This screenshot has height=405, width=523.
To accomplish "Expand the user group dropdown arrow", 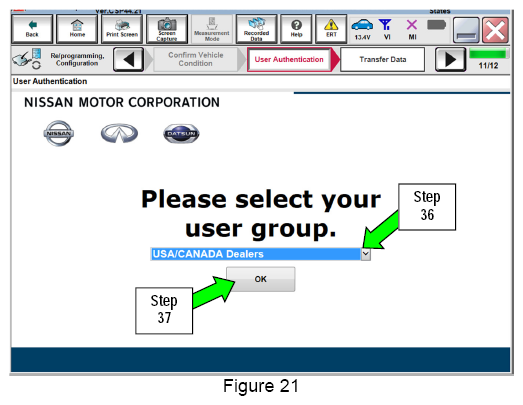I will pyautogui.click(x=366, y=254).
